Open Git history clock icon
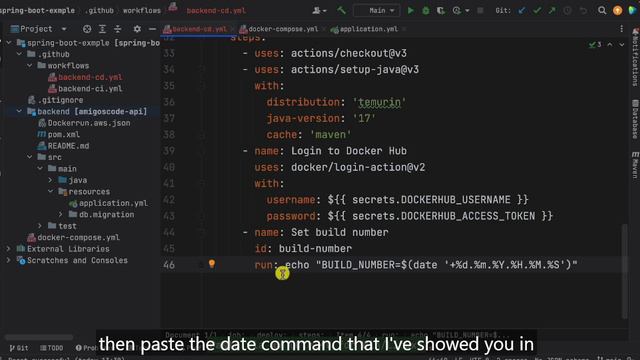 [567, 11]
